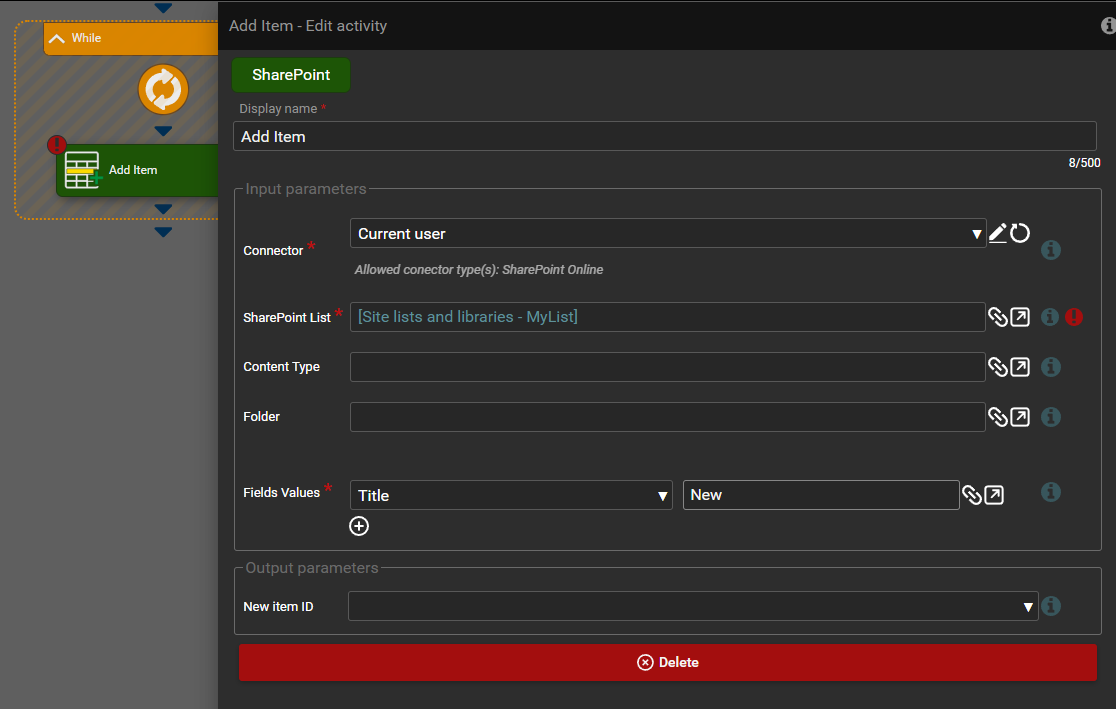The image size is (1116, 709).
Task: Click link icon beside SharePoint List field
Action: point(997,317)
